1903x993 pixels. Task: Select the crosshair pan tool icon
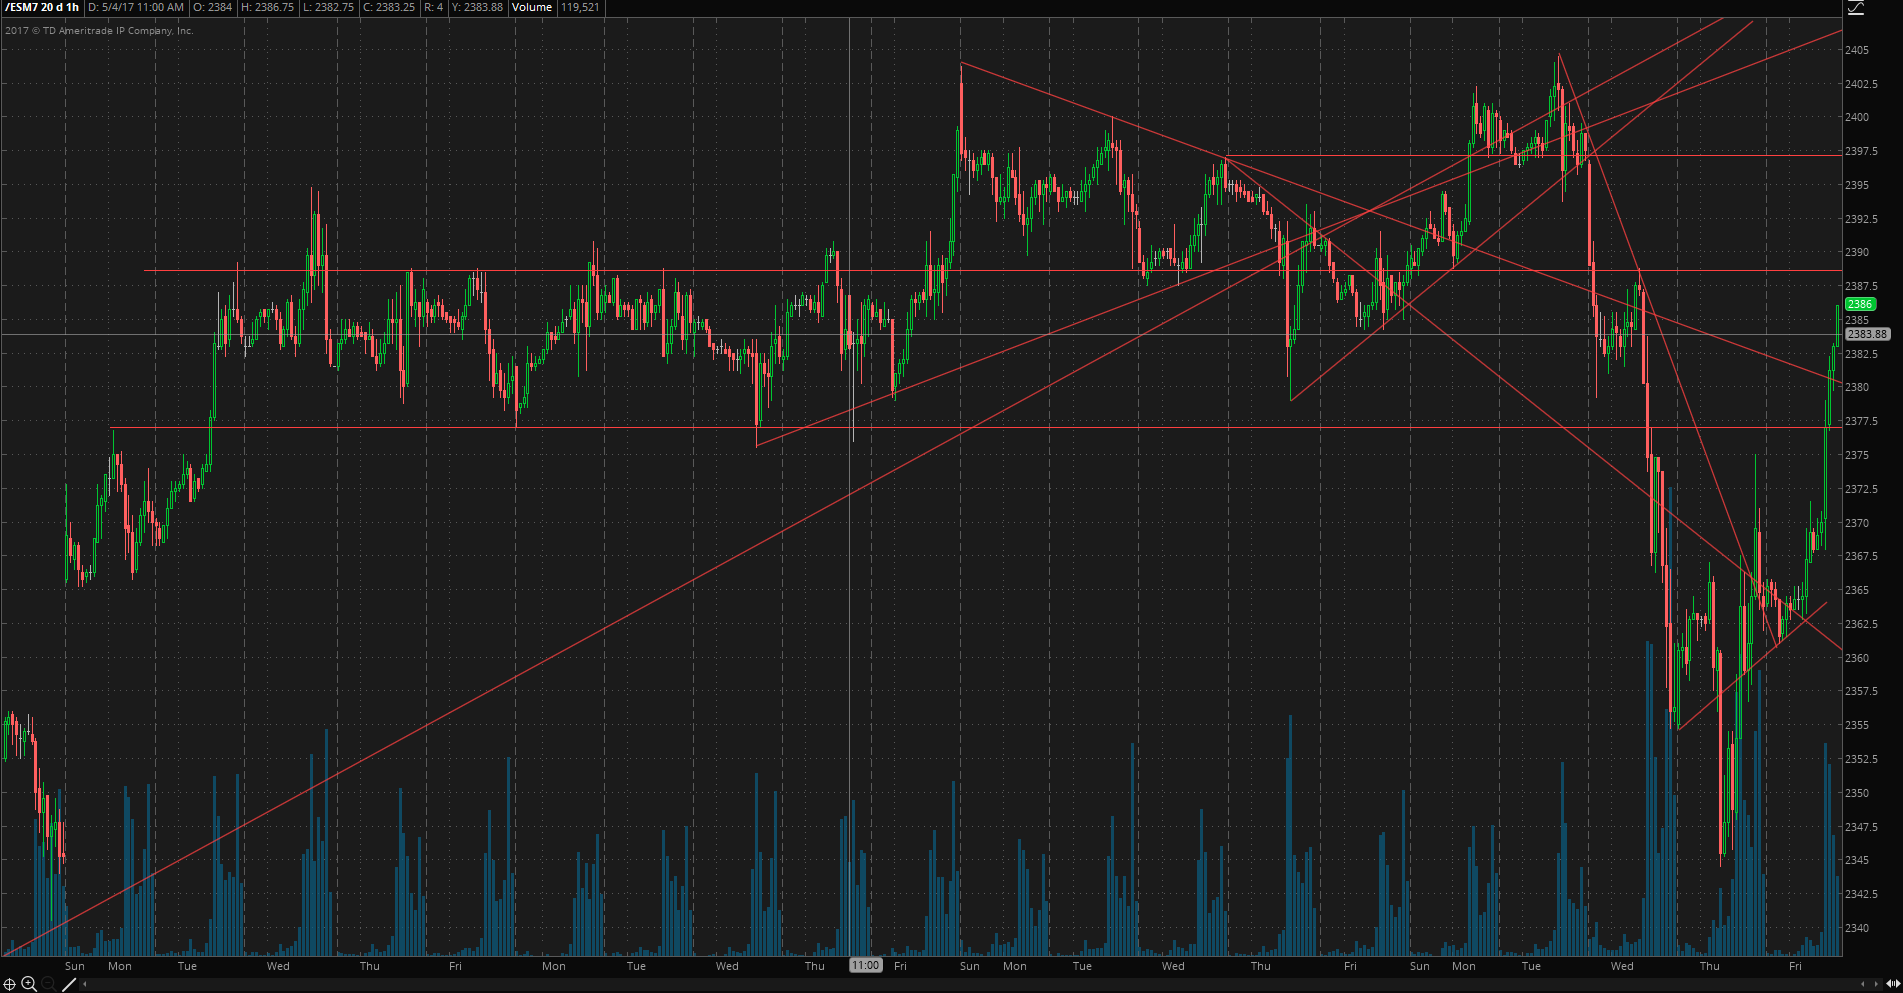click(x=9, y=984)
